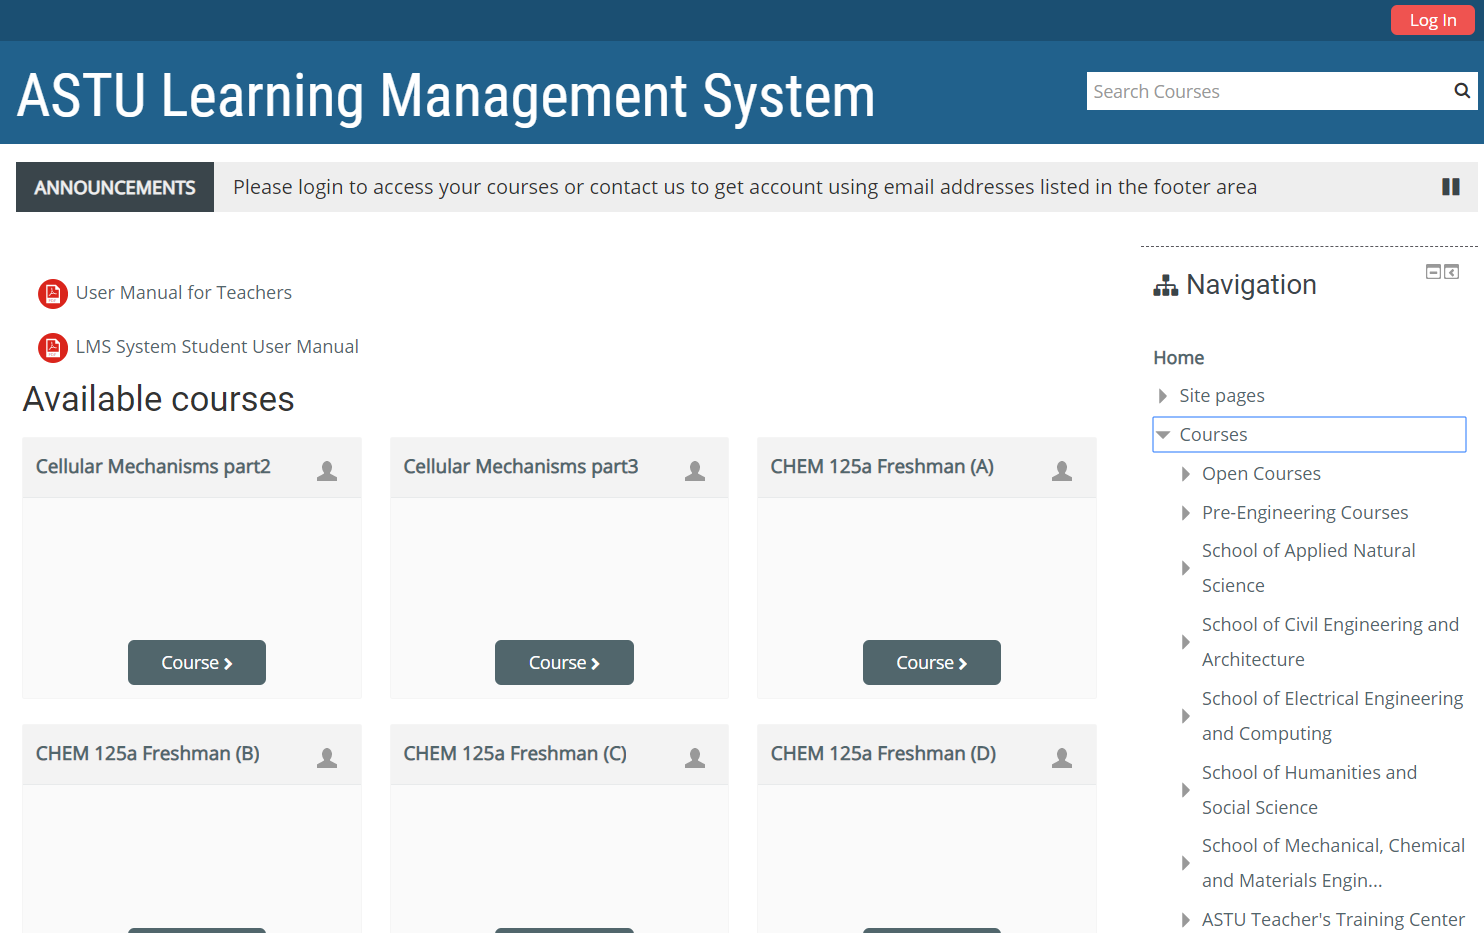The height and width of the screenshot is (933, 1484).
Task: Expand School of Applied Natural Science
Action: click(1185, 568)
